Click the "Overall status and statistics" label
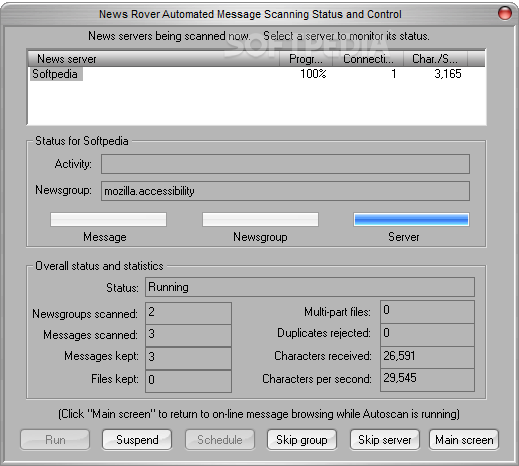The image size is (519, 466). tap(99, 266)
